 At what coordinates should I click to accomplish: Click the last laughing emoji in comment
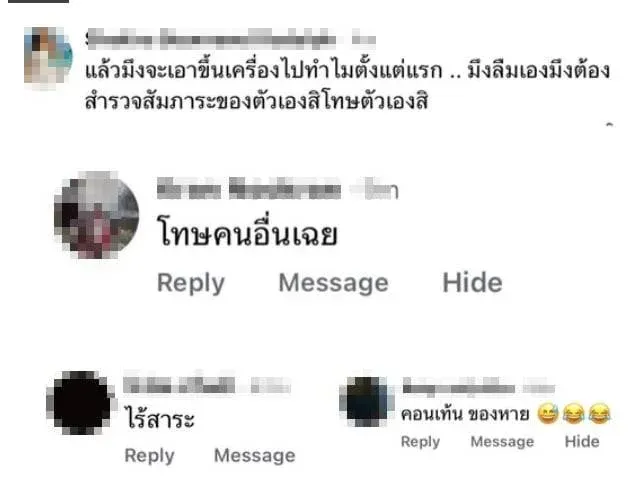[x=600, y=413]
